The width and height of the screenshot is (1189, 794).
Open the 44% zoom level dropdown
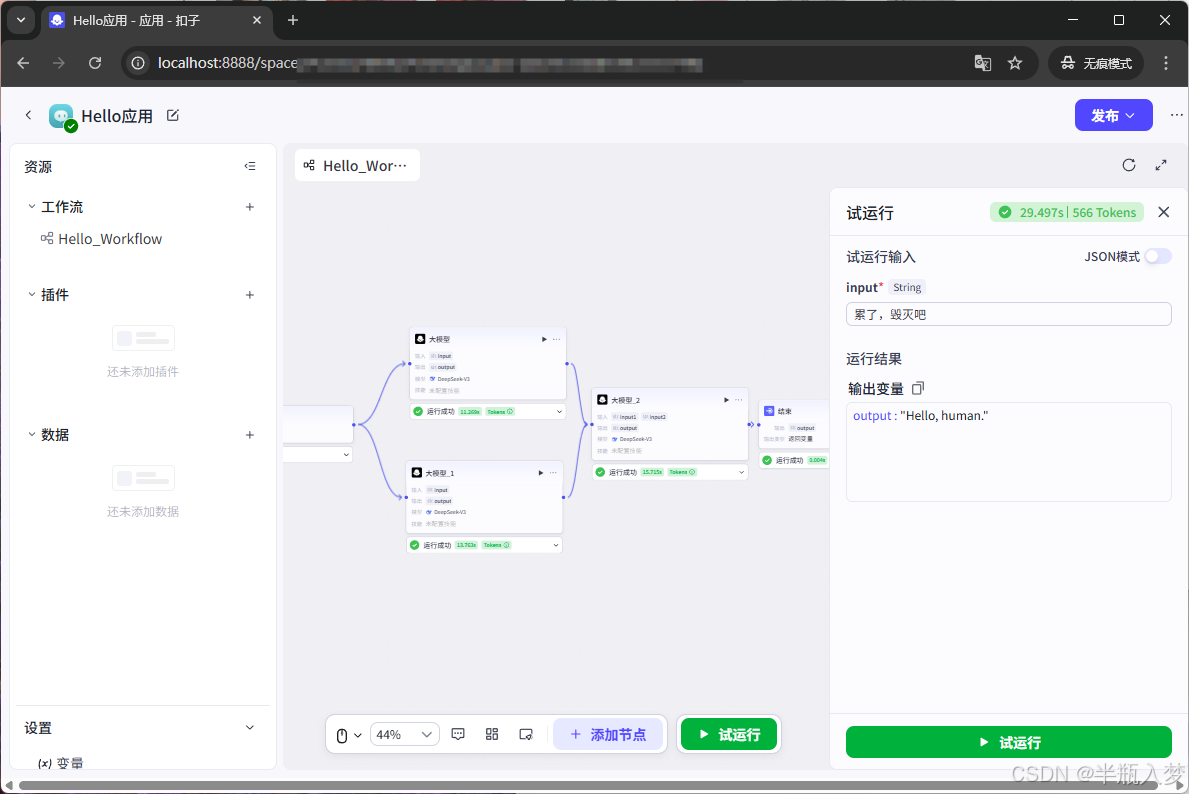point(405,735)
